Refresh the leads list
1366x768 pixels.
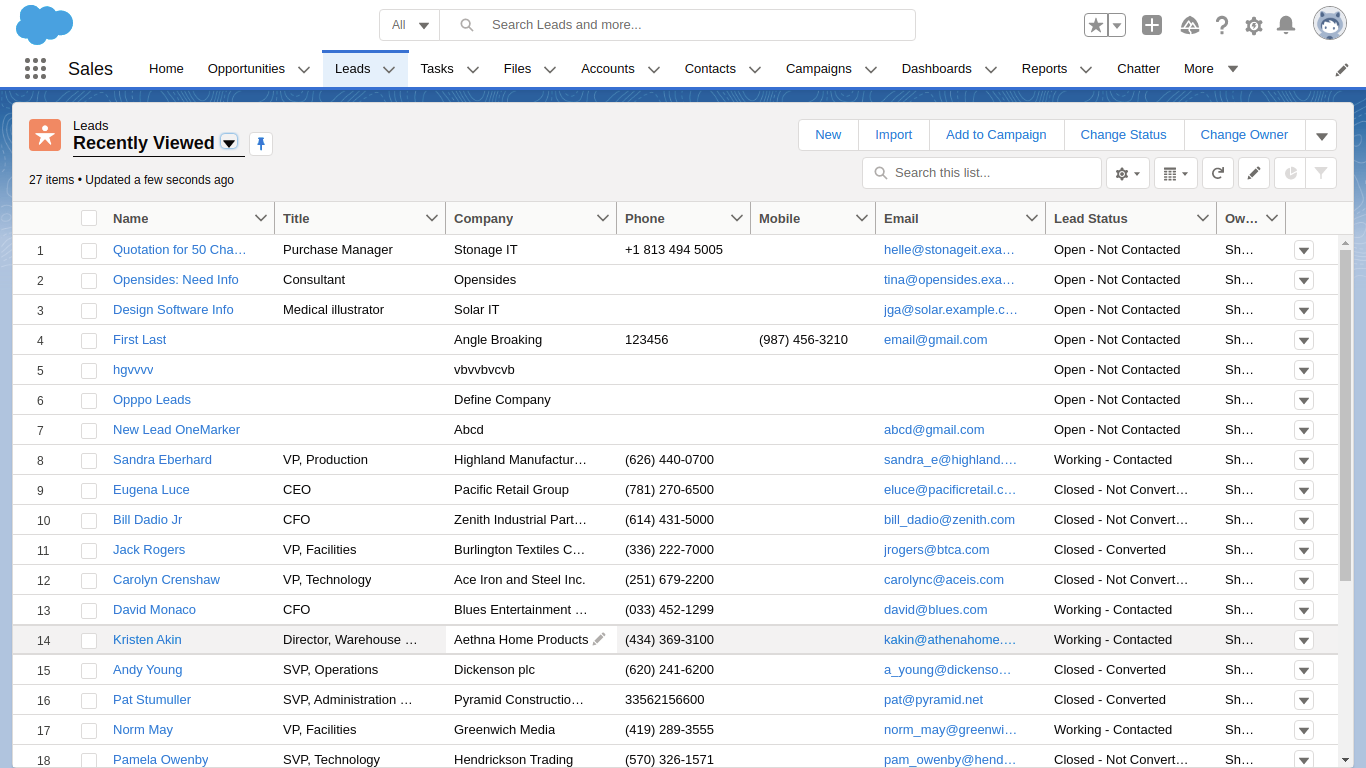tap(1218, 173)
